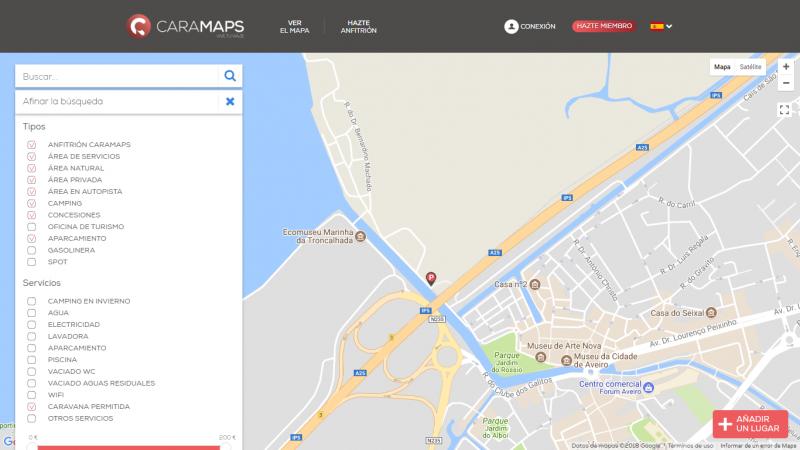Viewport: 800px width, 450px height.
Task: Click the AÑADIR UN LUGAR button
Action: (750, 423)
